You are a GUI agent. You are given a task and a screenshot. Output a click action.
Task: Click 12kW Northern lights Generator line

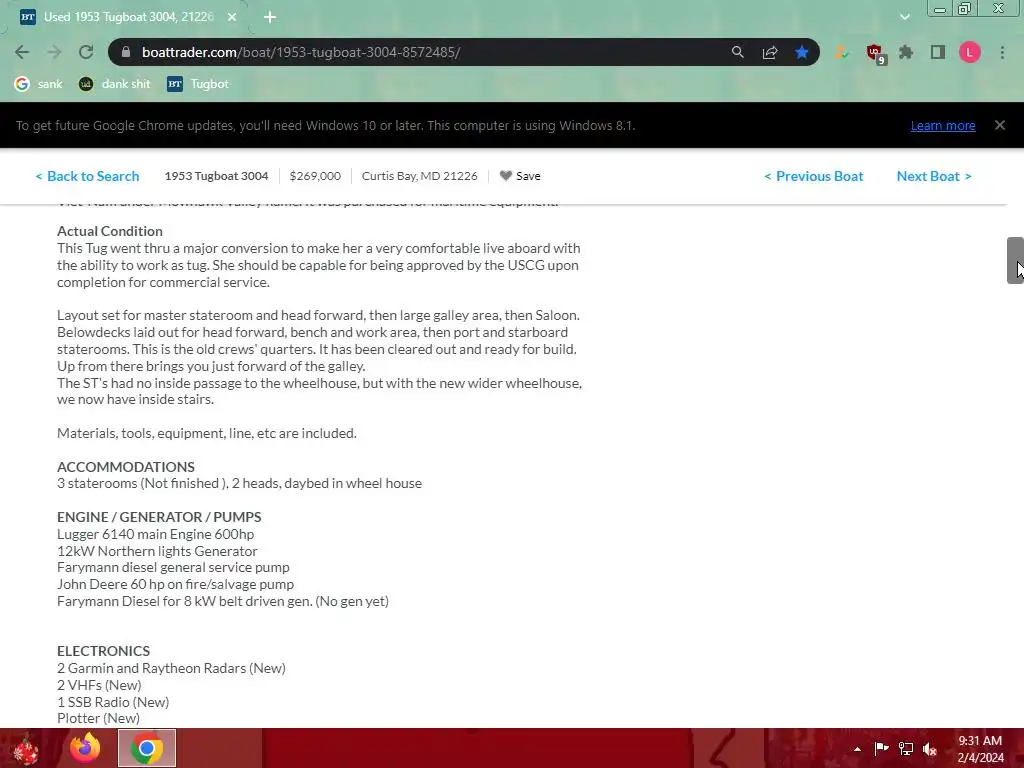157,551
